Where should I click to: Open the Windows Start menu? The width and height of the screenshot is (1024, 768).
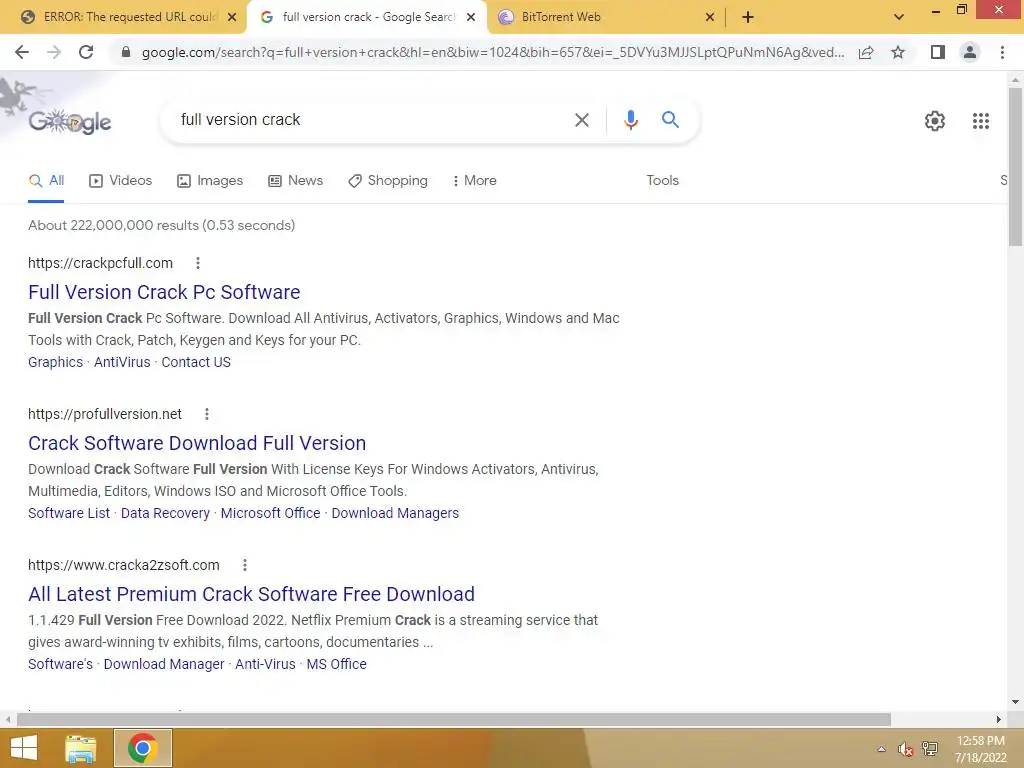click(x=24, y=748)
